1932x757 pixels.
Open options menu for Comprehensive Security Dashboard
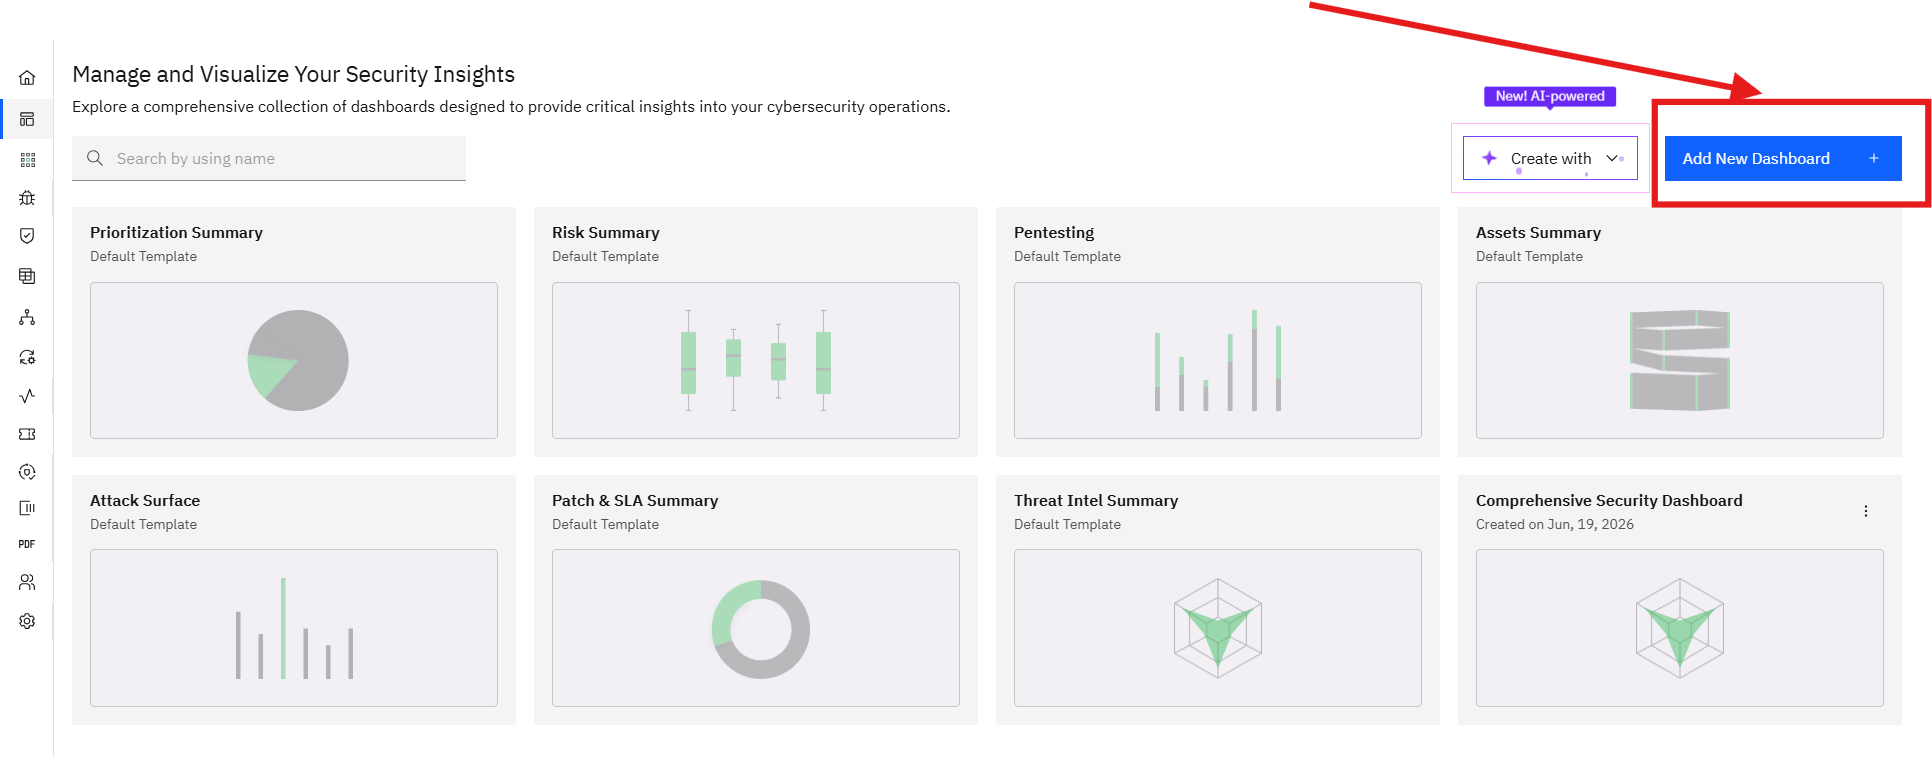pos(1866,511)
